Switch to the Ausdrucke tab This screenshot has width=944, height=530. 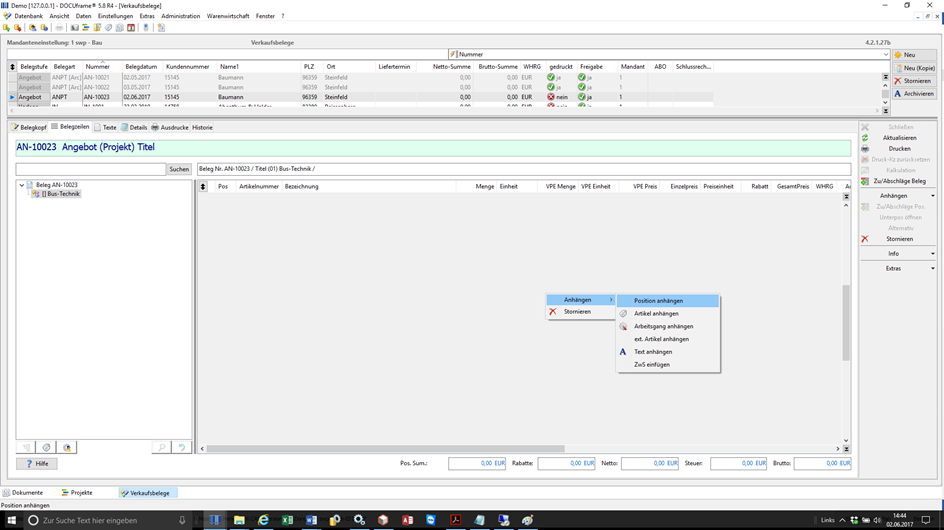pyautogui.click(x=170, y=128)
